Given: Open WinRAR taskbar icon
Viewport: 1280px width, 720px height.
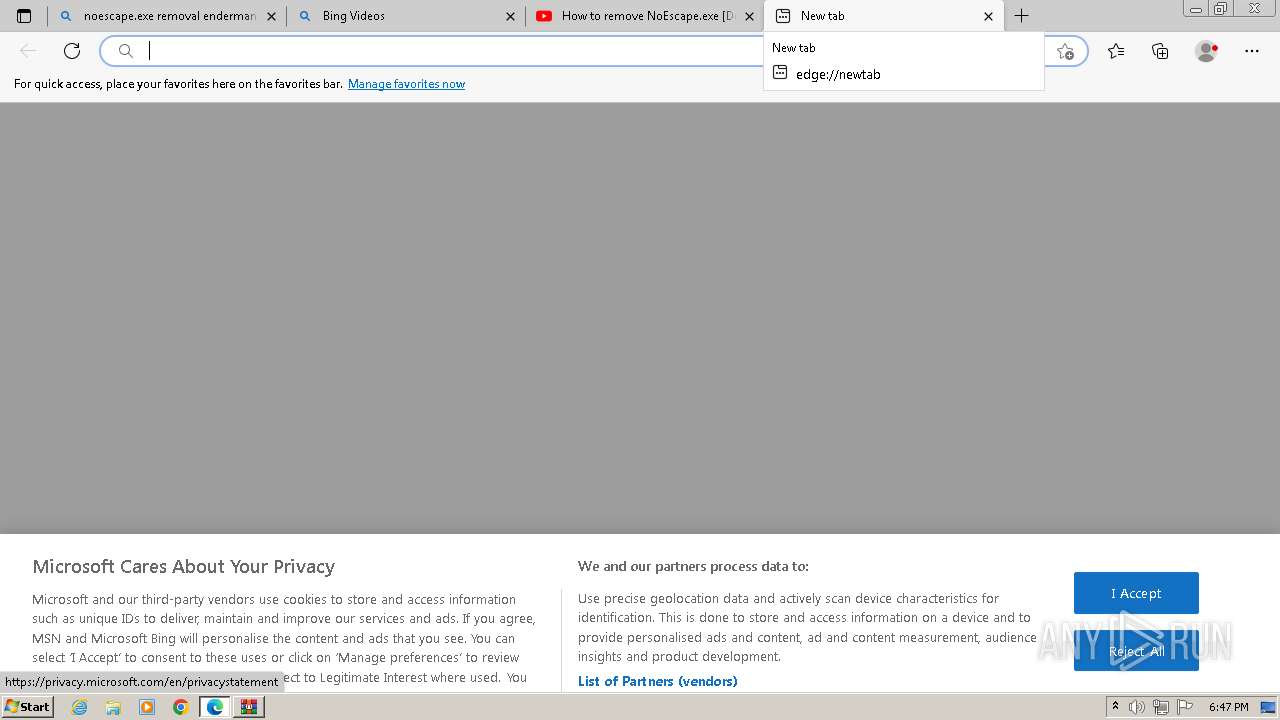Looking at the screenshot, I should point(249,707).
